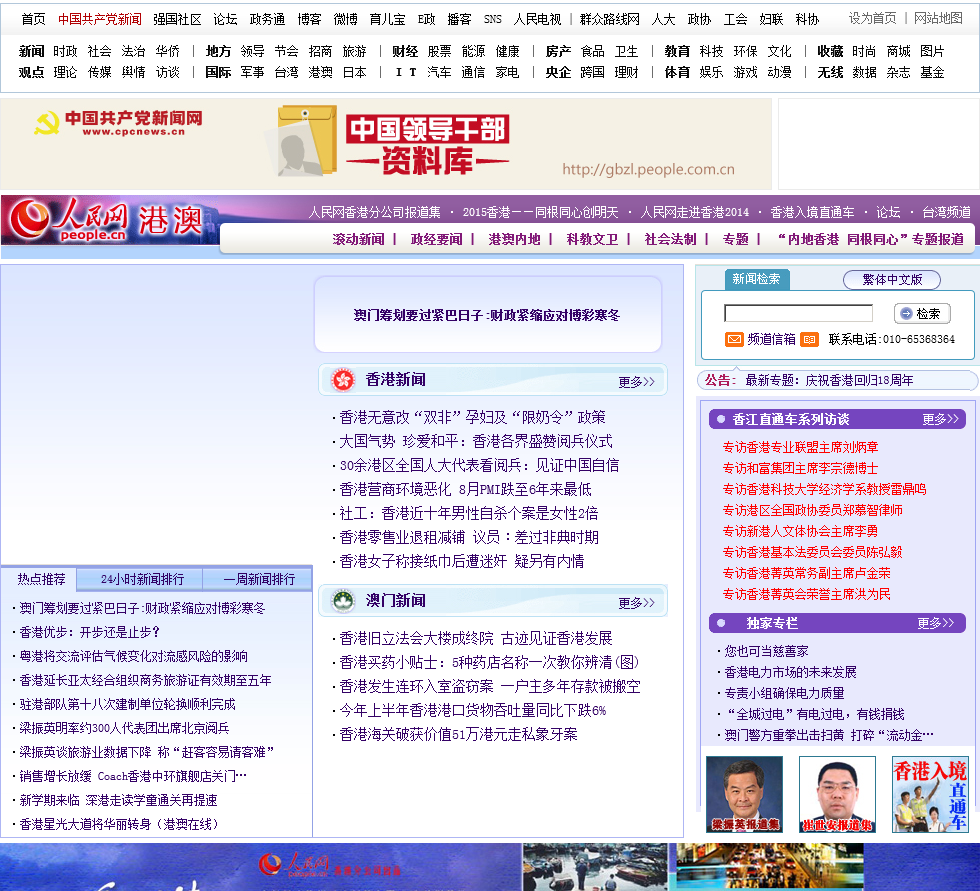The height and width of the screenshot is (891, 980).
Task: Click 设为首页 link
Action: tap(872, 19)
